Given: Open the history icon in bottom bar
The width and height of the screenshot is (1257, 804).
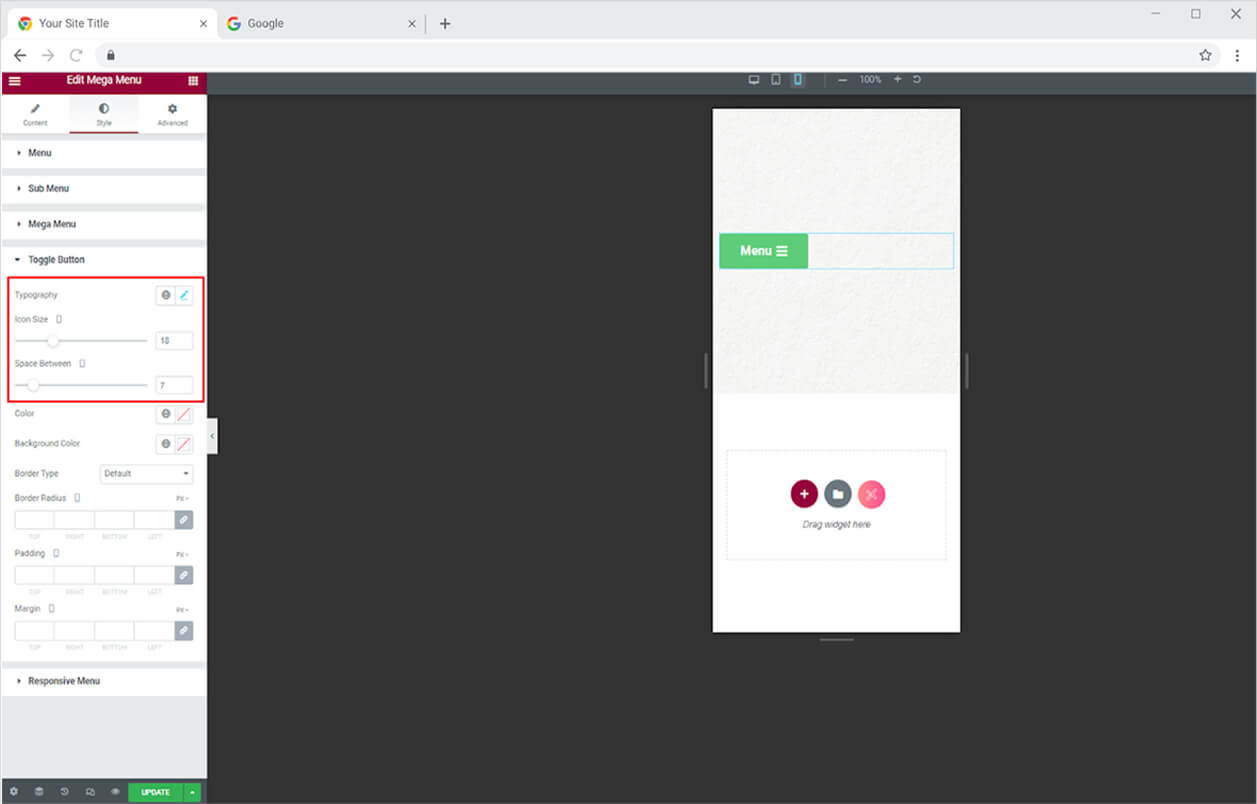Looking at the screenshot, I should [64, 792].
